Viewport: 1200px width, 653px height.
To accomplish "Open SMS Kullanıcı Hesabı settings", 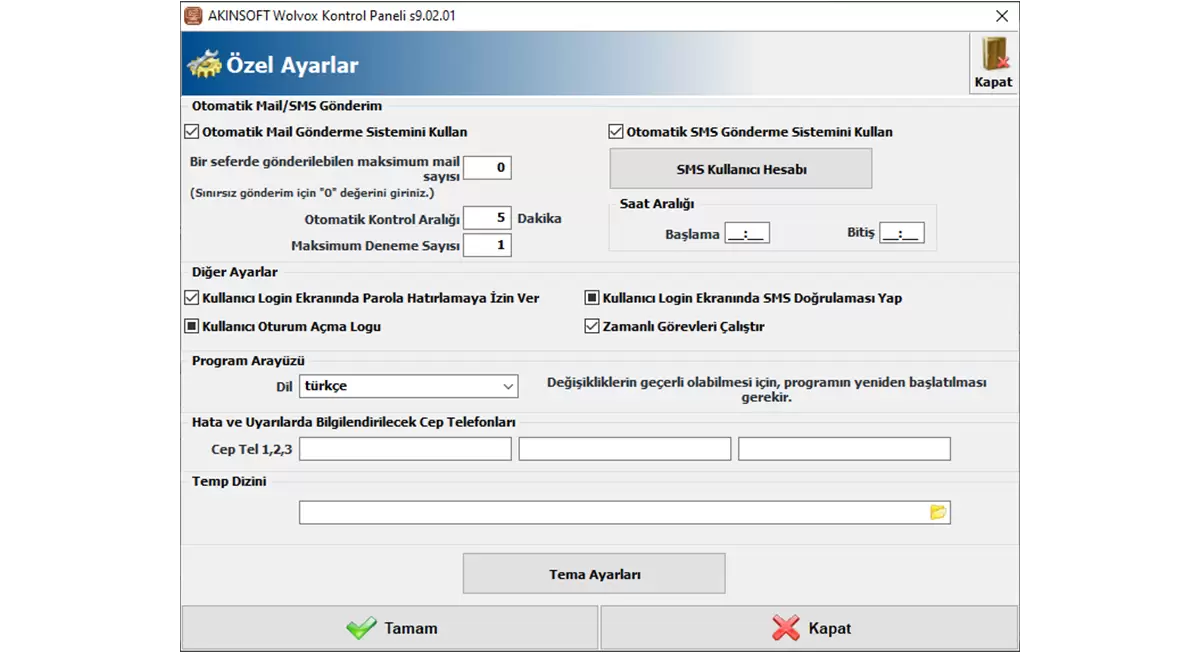I will [x=741, y=169].
